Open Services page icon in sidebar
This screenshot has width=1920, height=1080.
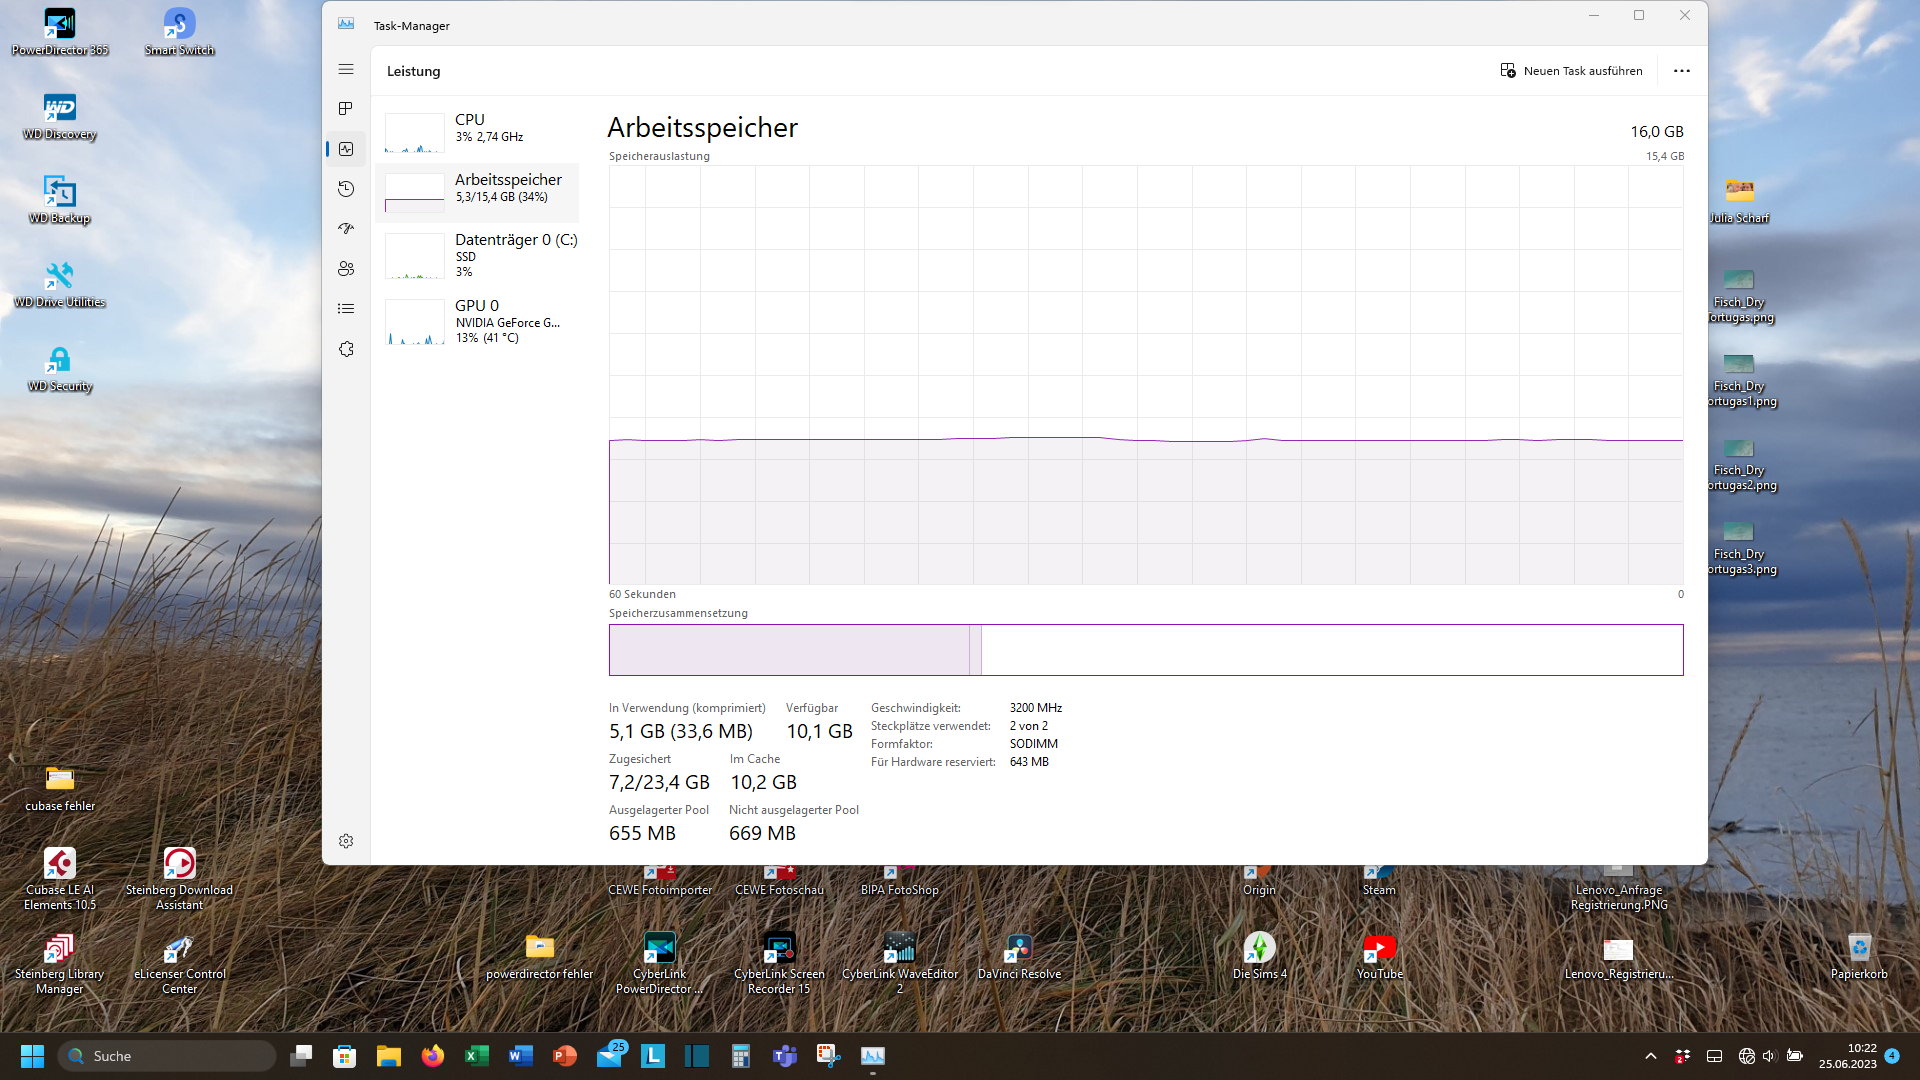tap(346, 349)
